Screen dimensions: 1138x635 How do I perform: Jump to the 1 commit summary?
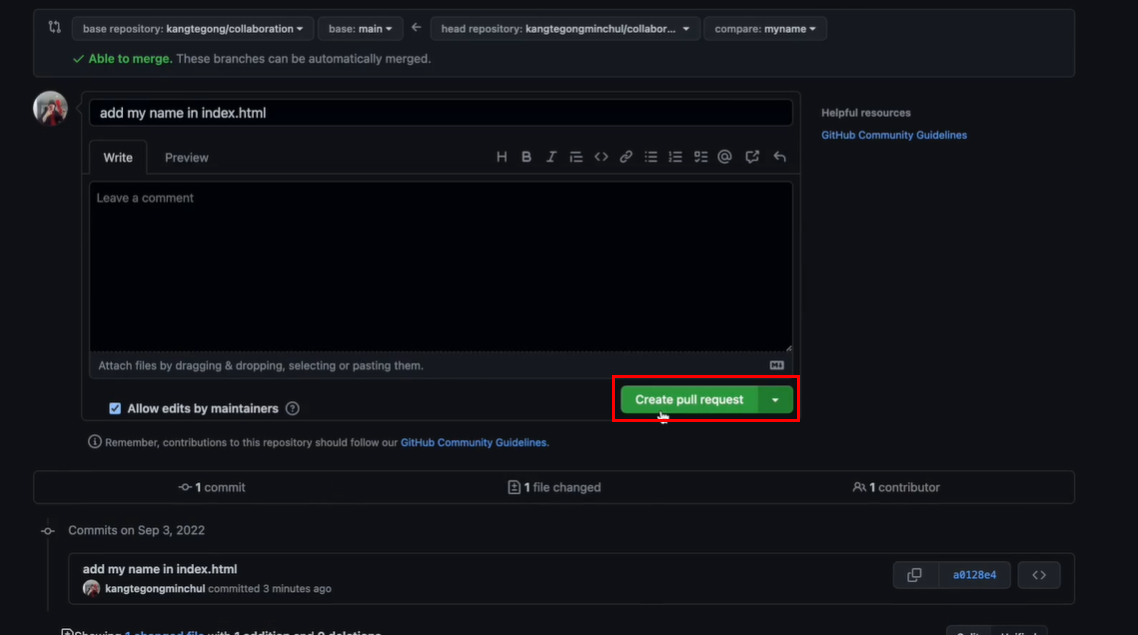(x=212, y=488)
